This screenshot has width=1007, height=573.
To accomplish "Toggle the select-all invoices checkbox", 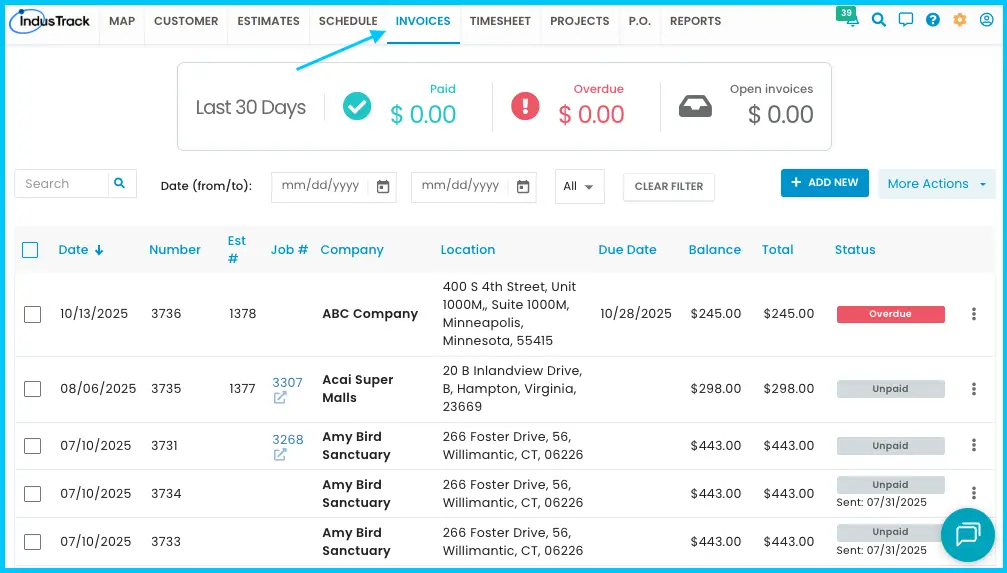I will [x=30, y=250].
